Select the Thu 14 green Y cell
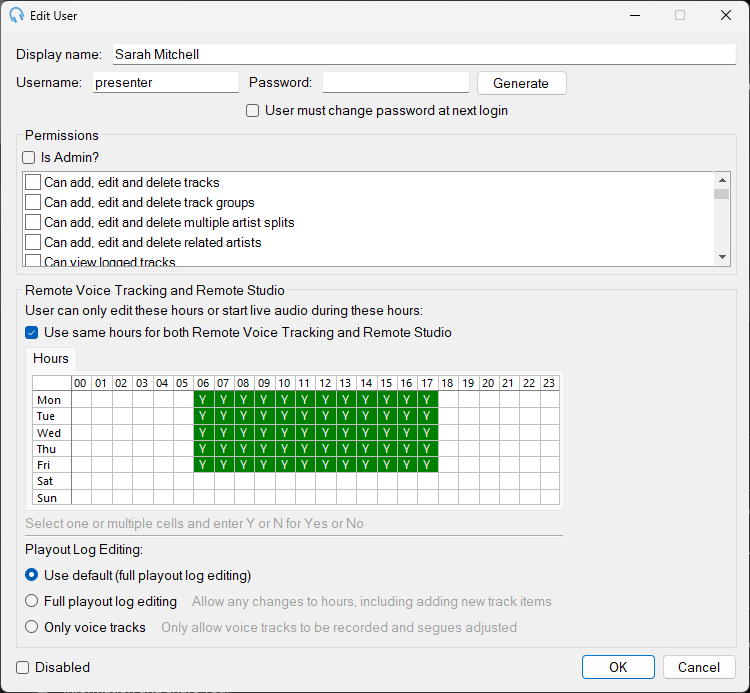Image resolution: width=750 pixels, height=693 pixels. pyautogui.click(x=366, y=449)
